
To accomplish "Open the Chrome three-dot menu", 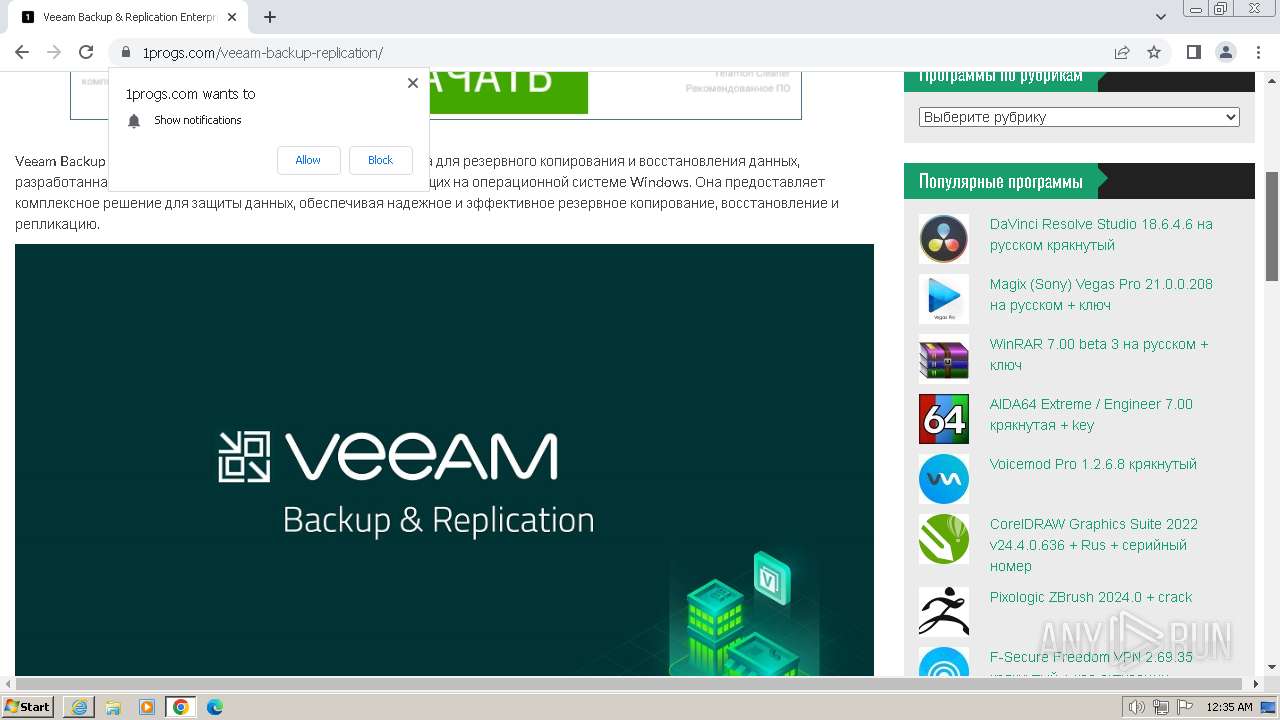I will 1258,52.
